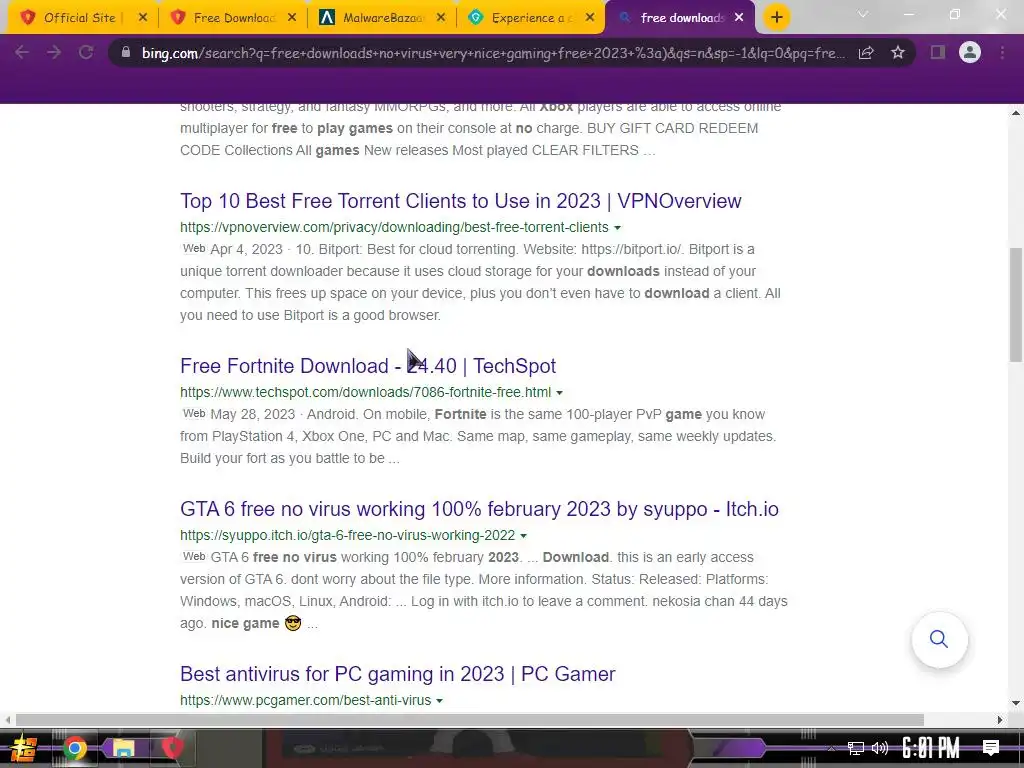This screenshot has width=1024, height=768.
Task: Click the vertical scrollbar up arrow
Action: coord(1016,113)
